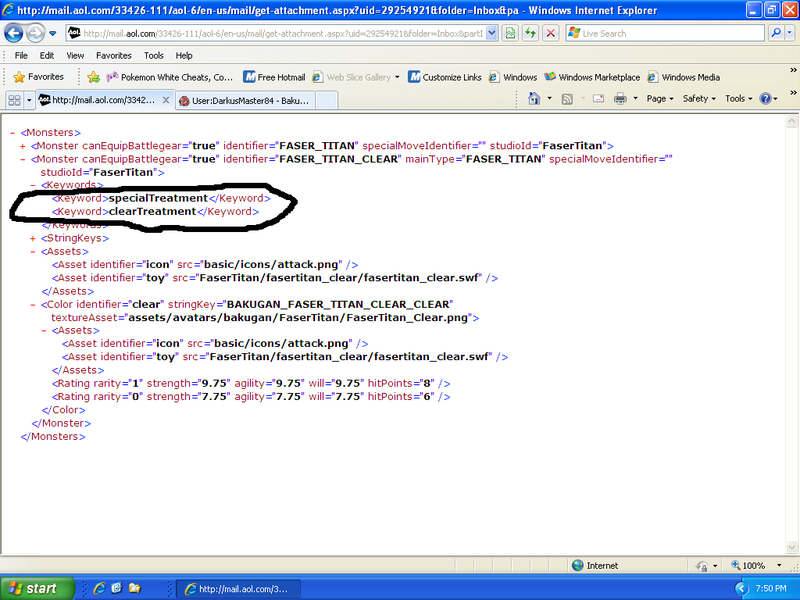Collapse the Monsters root XML node
The height and width of the screenshot is (600, 800).
[x=11, y=132]
